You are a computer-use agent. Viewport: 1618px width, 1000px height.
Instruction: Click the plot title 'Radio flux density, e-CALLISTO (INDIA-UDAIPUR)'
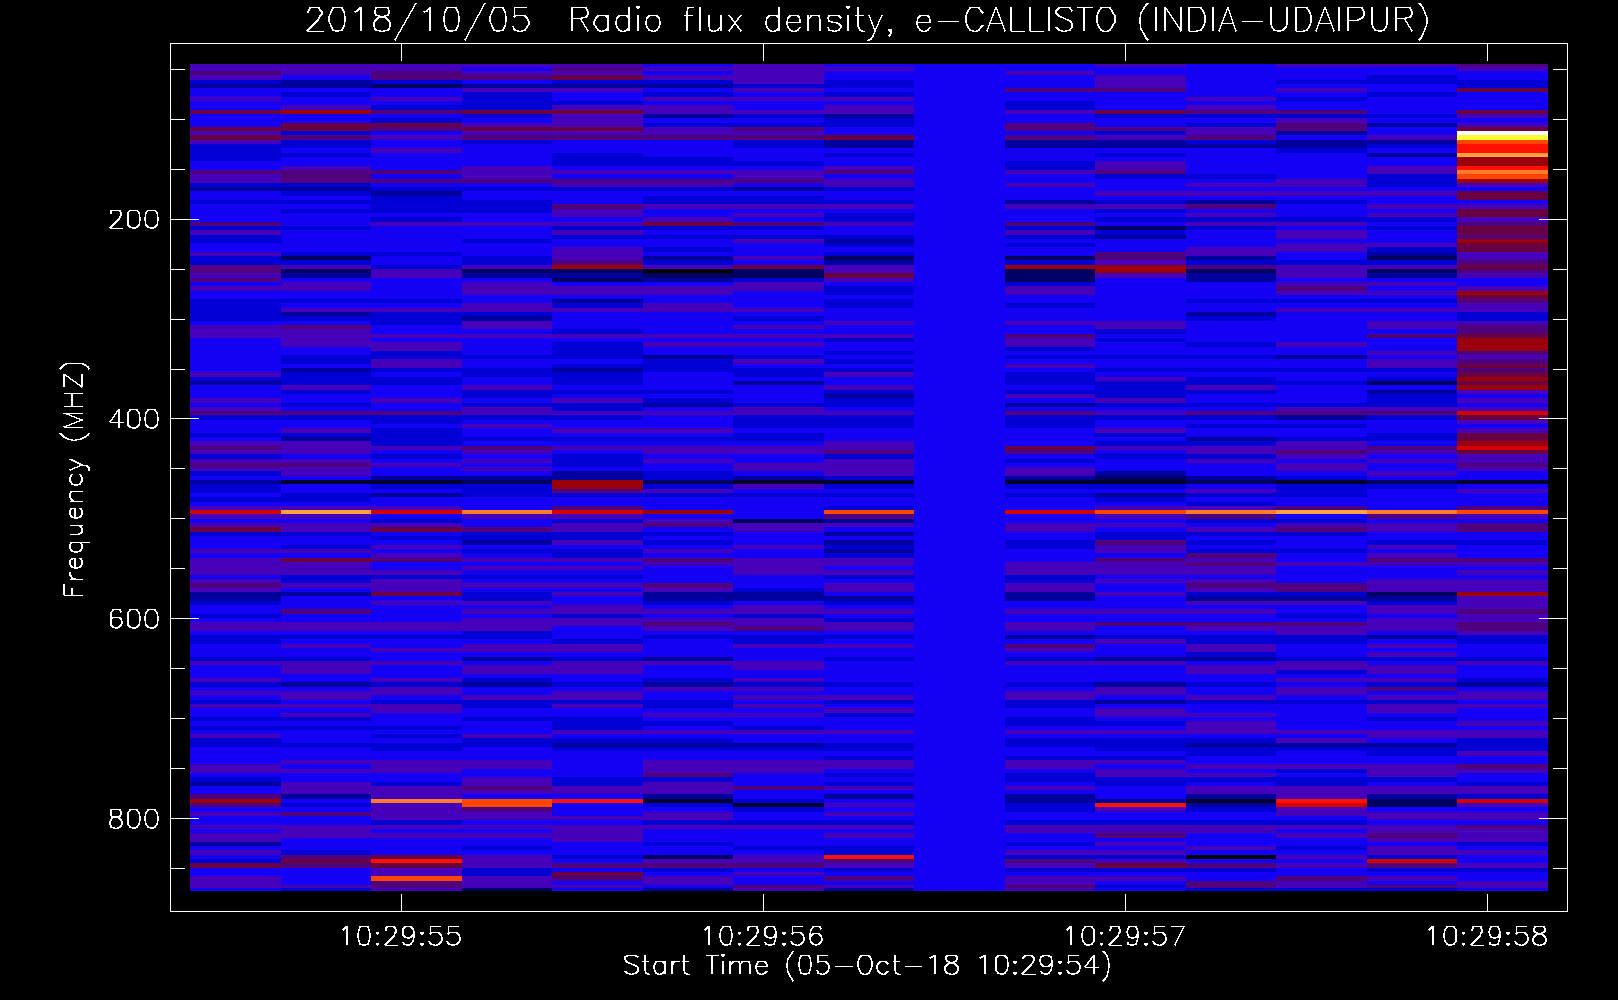click(999, 21)
